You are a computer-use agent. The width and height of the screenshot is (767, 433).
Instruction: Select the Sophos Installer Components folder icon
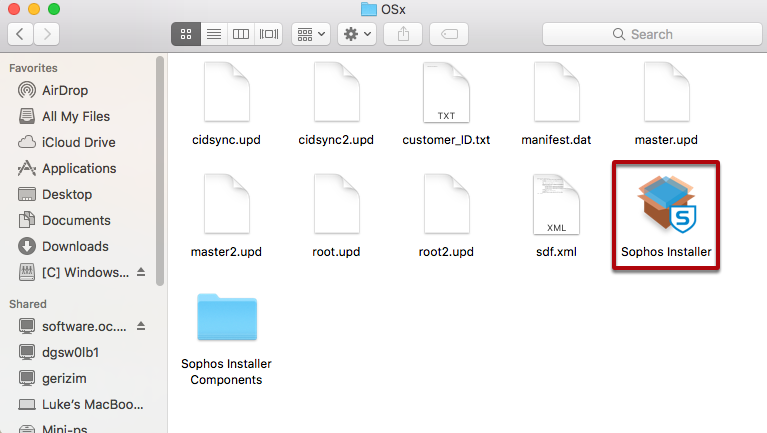click(x=227, y=317)
